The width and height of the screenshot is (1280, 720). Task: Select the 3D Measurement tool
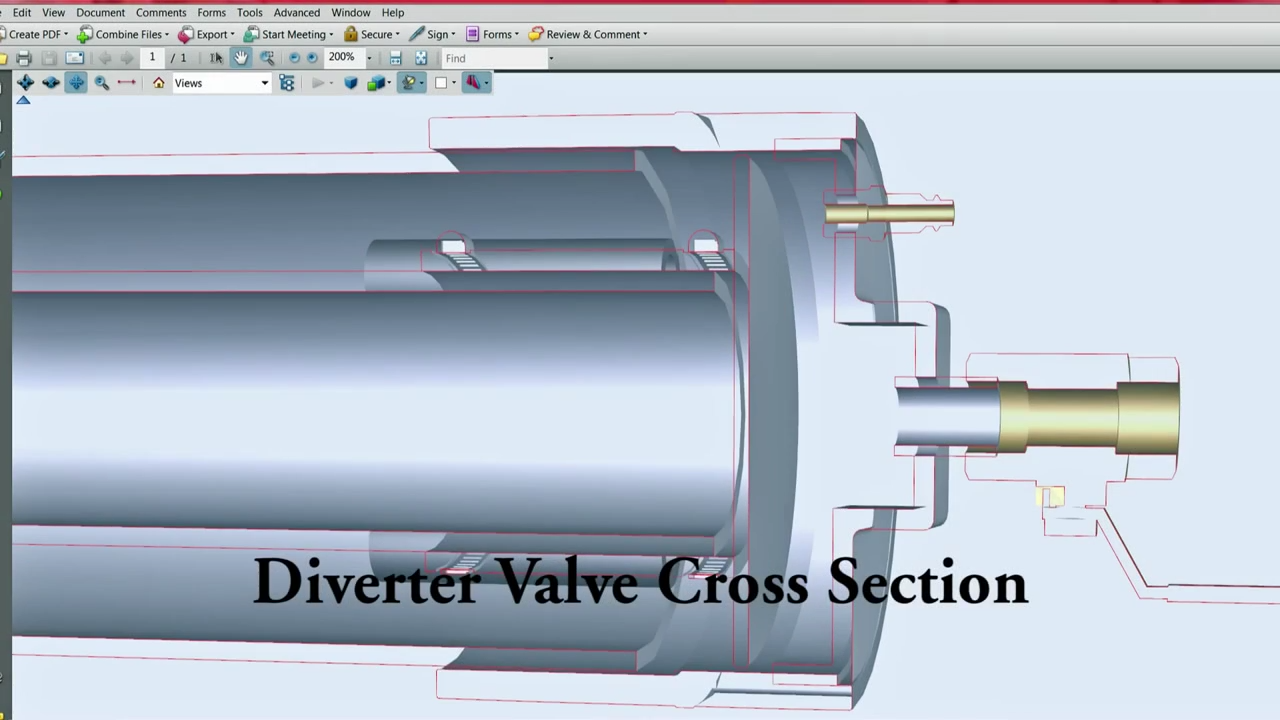pyautogui.click(x=127, y=83)
